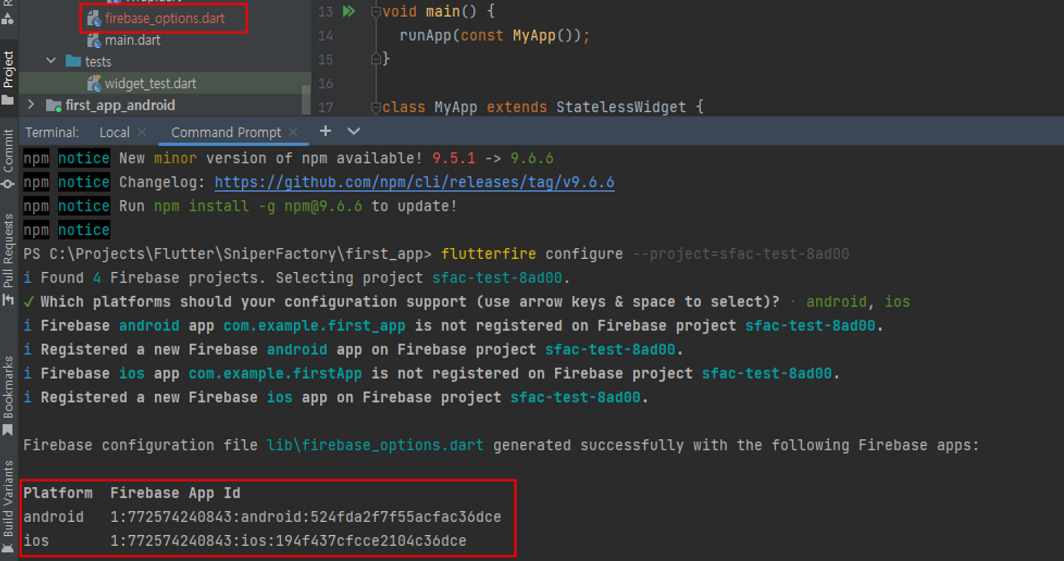
Task: Click the widget_test.dart file icon
Action: [94, 83]
